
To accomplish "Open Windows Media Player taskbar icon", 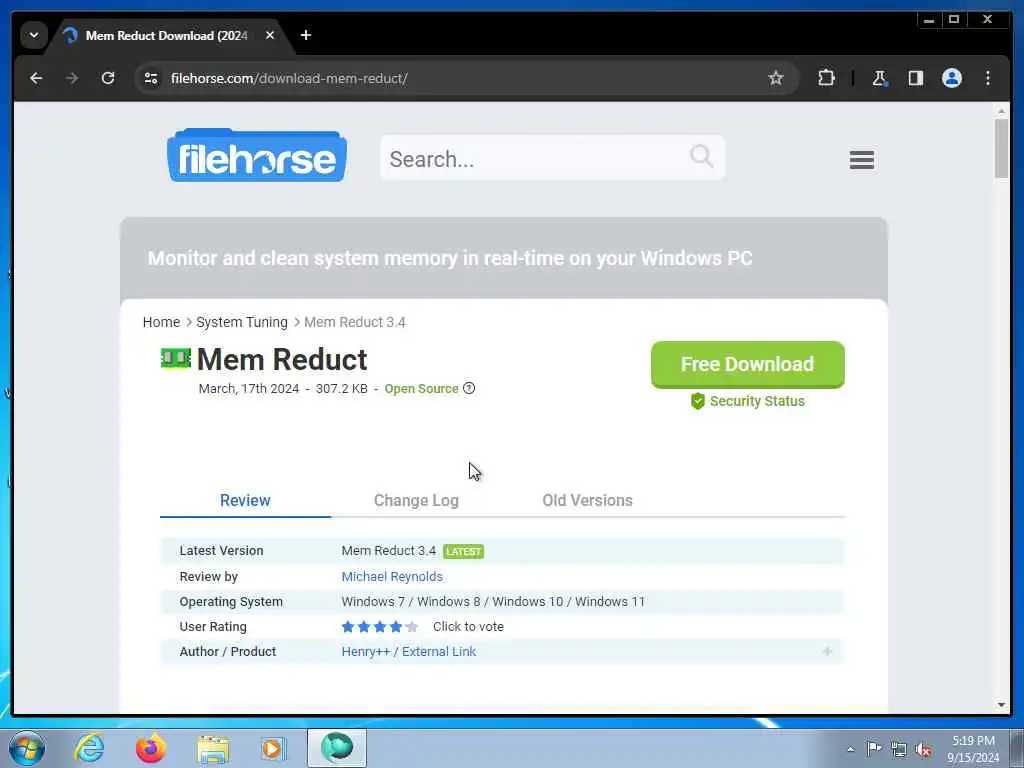I will 273,749.
